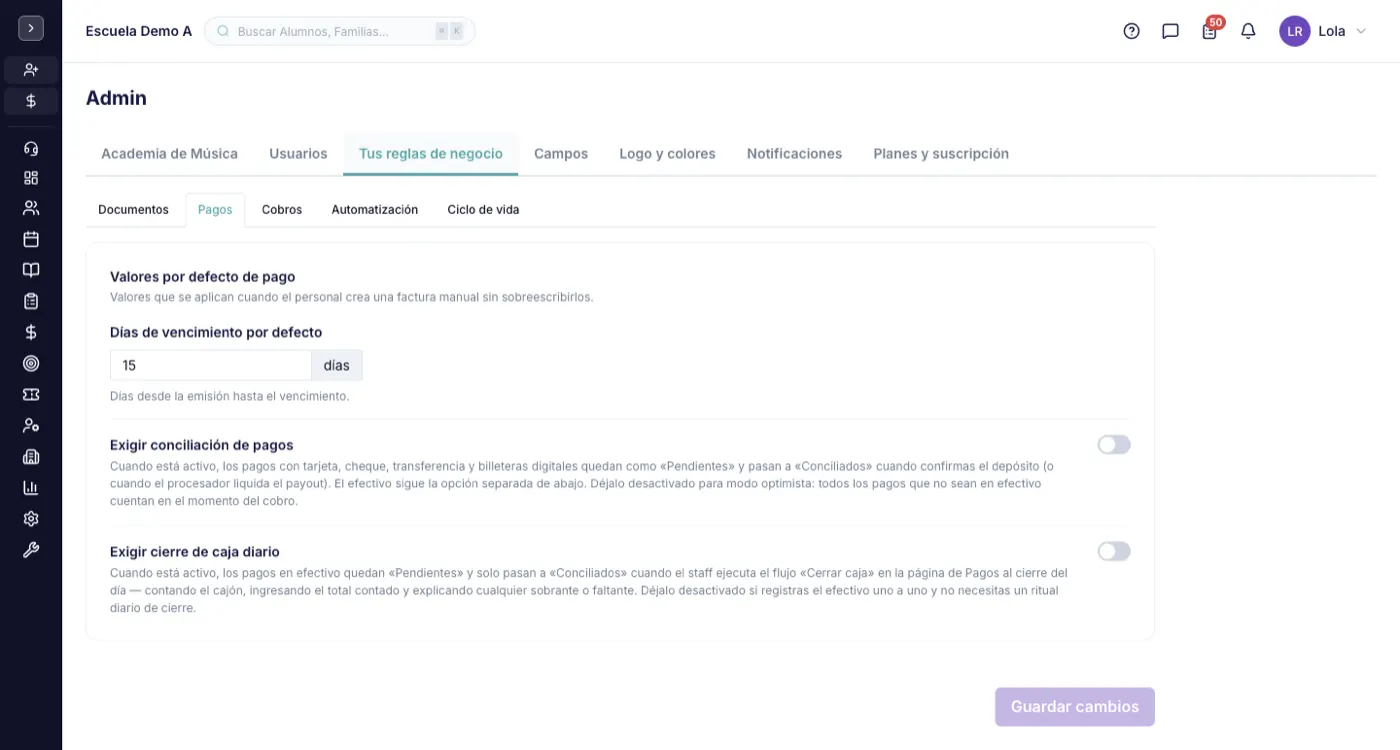Select the Documentos sub-tab

(133, 210)
